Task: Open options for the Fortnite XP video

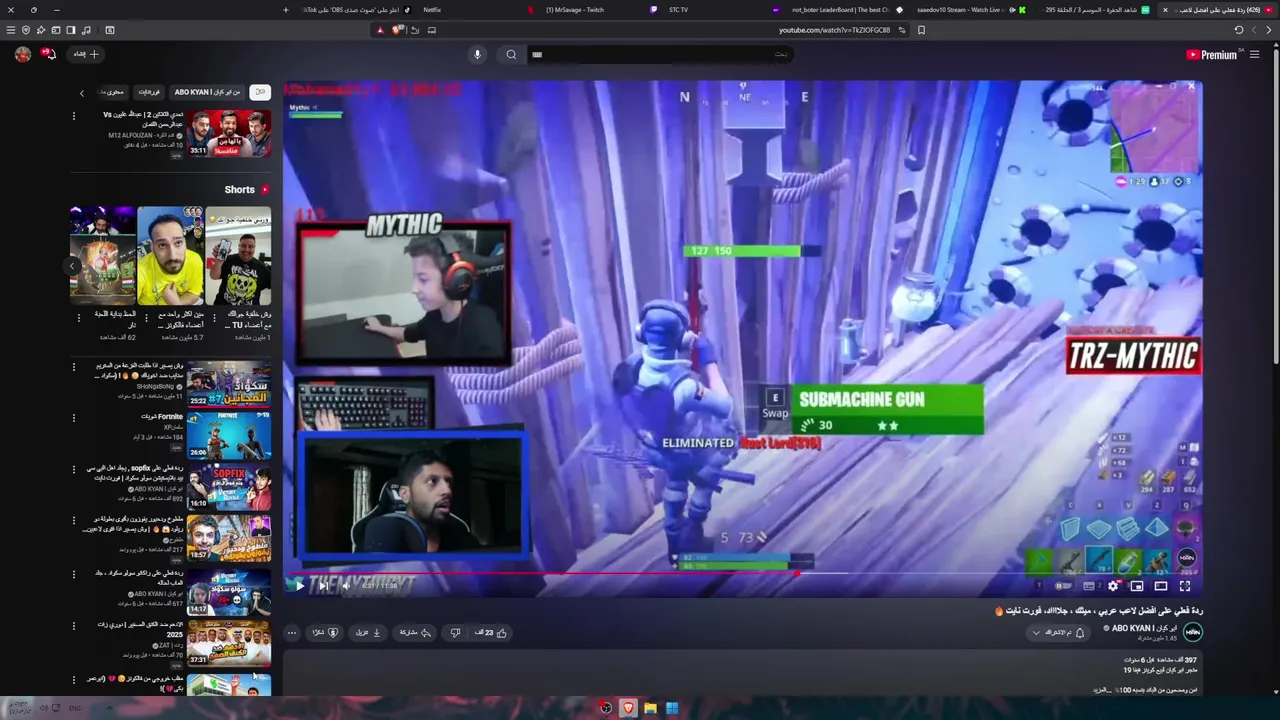Action: (x=73, y=417)
